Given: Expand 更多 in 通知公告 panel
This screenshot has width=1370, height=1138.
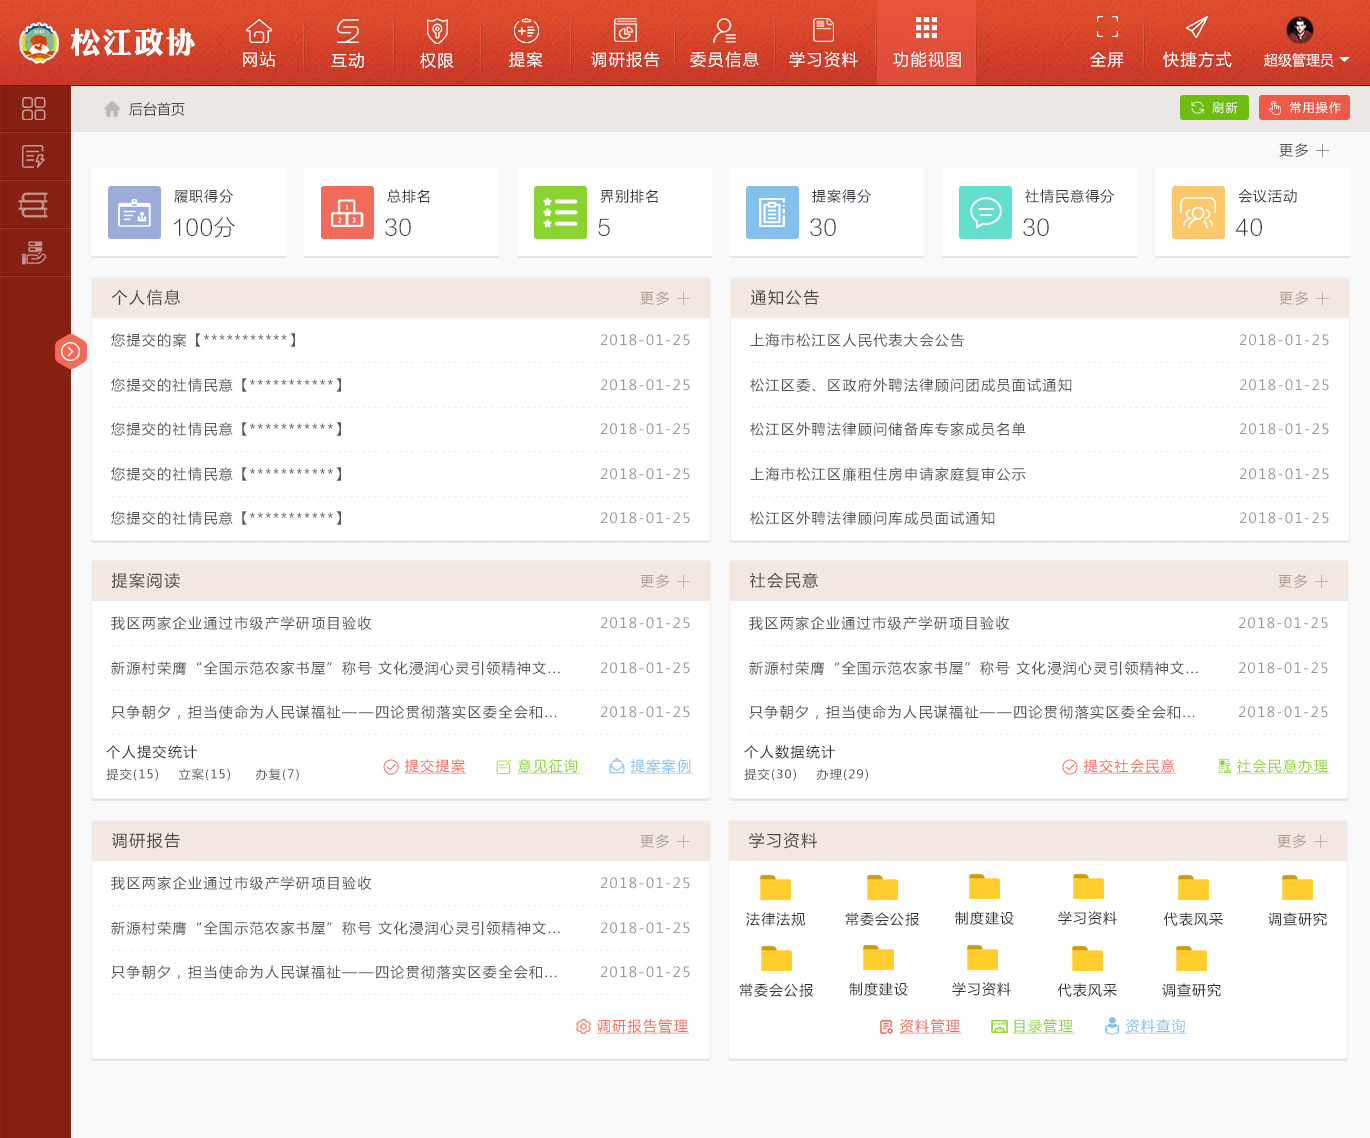Looking at the screenshot, I should [1304, 298].
